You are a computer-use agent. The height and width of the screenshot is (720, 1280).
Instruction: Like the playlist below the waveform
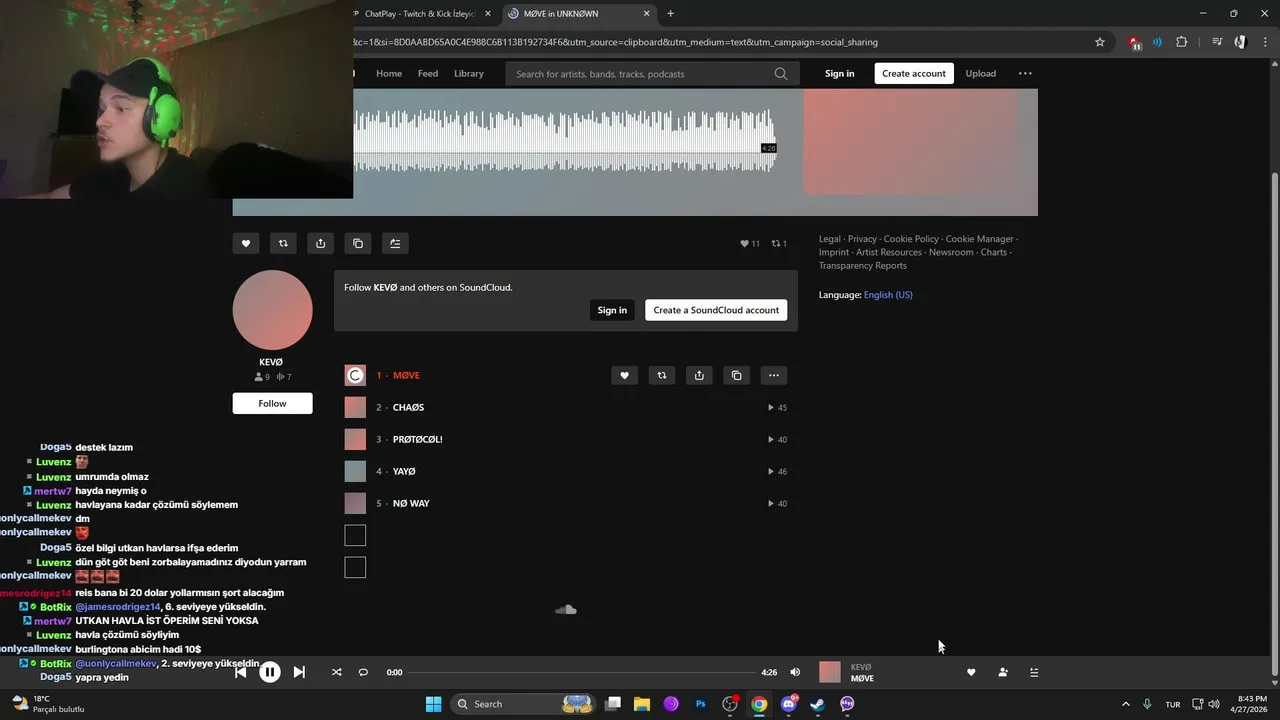click(x=245, y=243)
